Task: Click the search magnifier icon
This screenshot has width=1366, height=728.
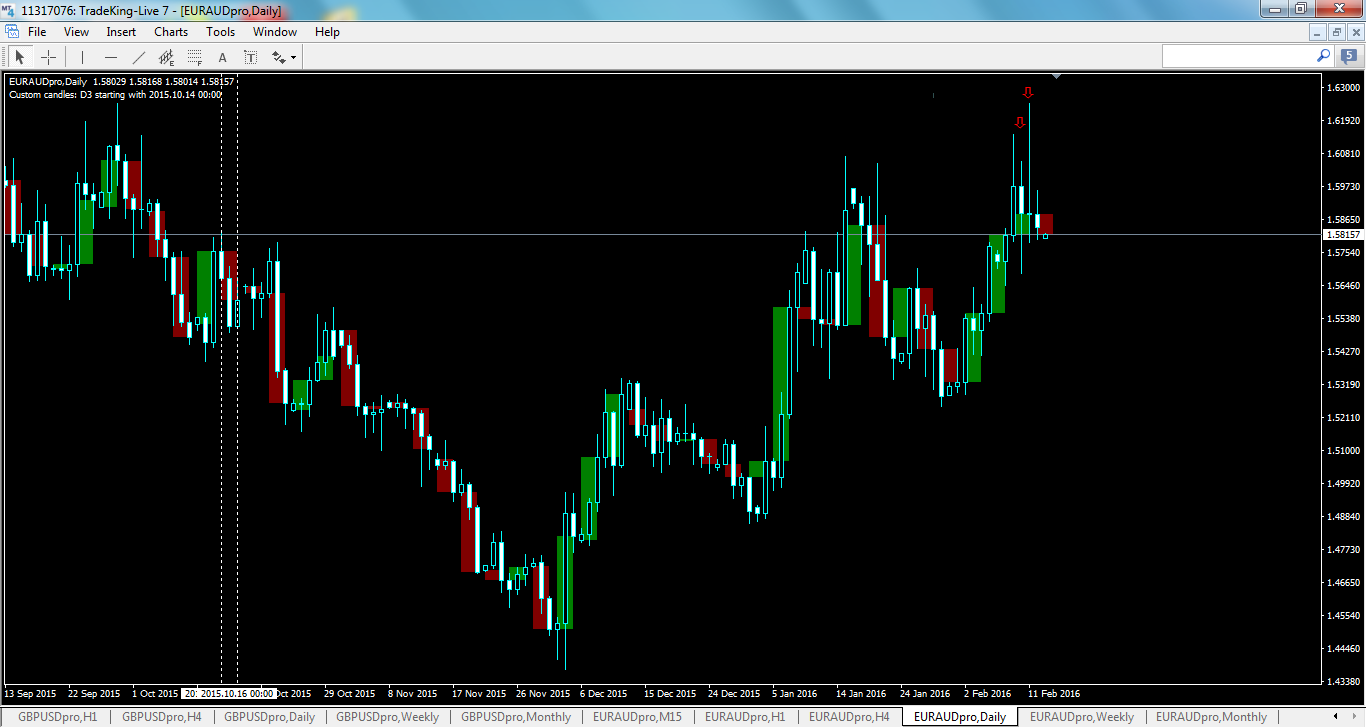Action: click(x=1323, y=56)
